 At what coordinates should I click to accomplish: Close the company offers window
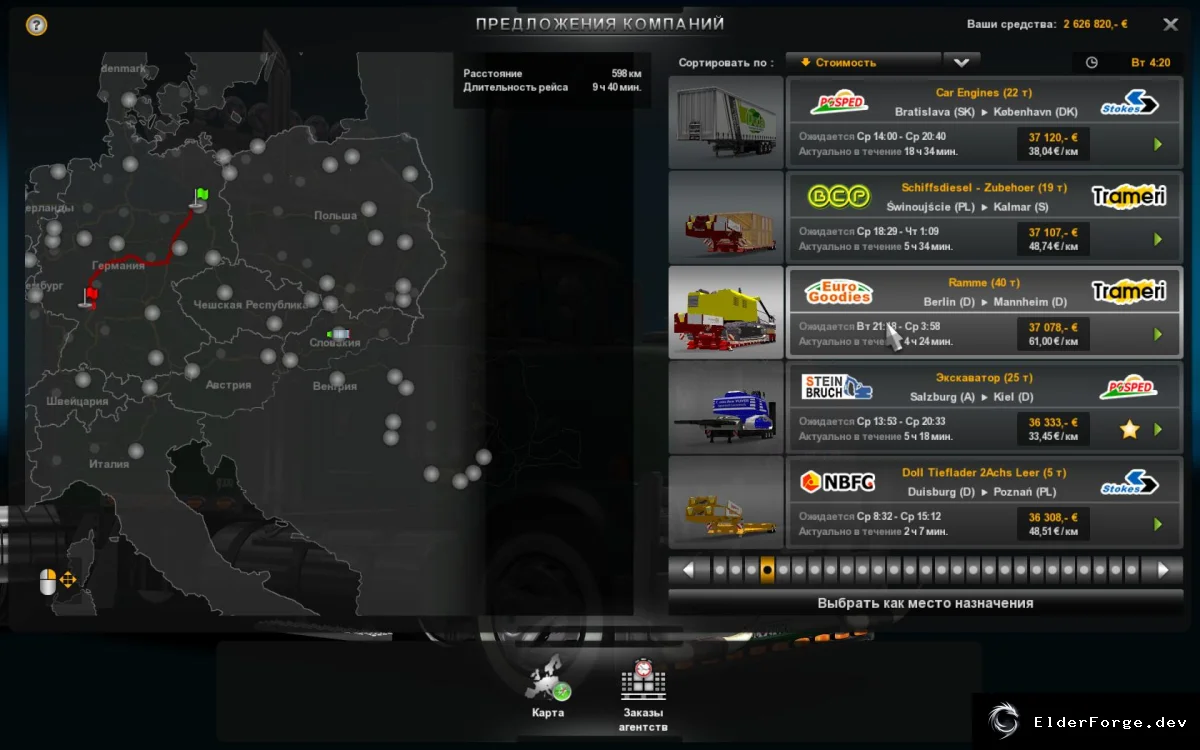pyautogui.click(x=1170, y=24)
